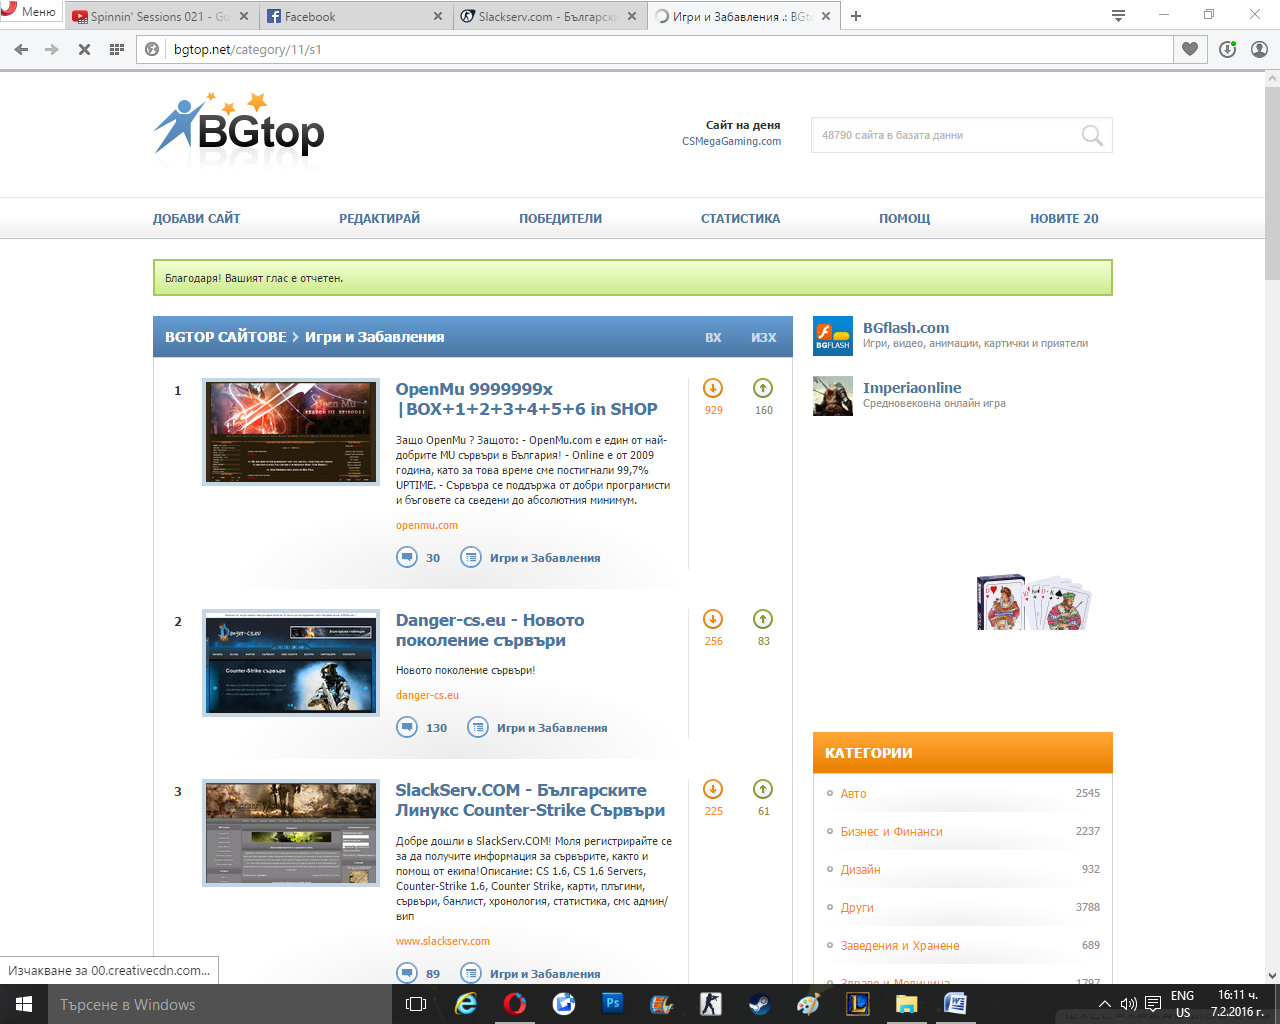Viewport: 1280px width, 1024px height.
Task: Visit the www.slackserv.com URL link
Action: [x=443, y=941]
